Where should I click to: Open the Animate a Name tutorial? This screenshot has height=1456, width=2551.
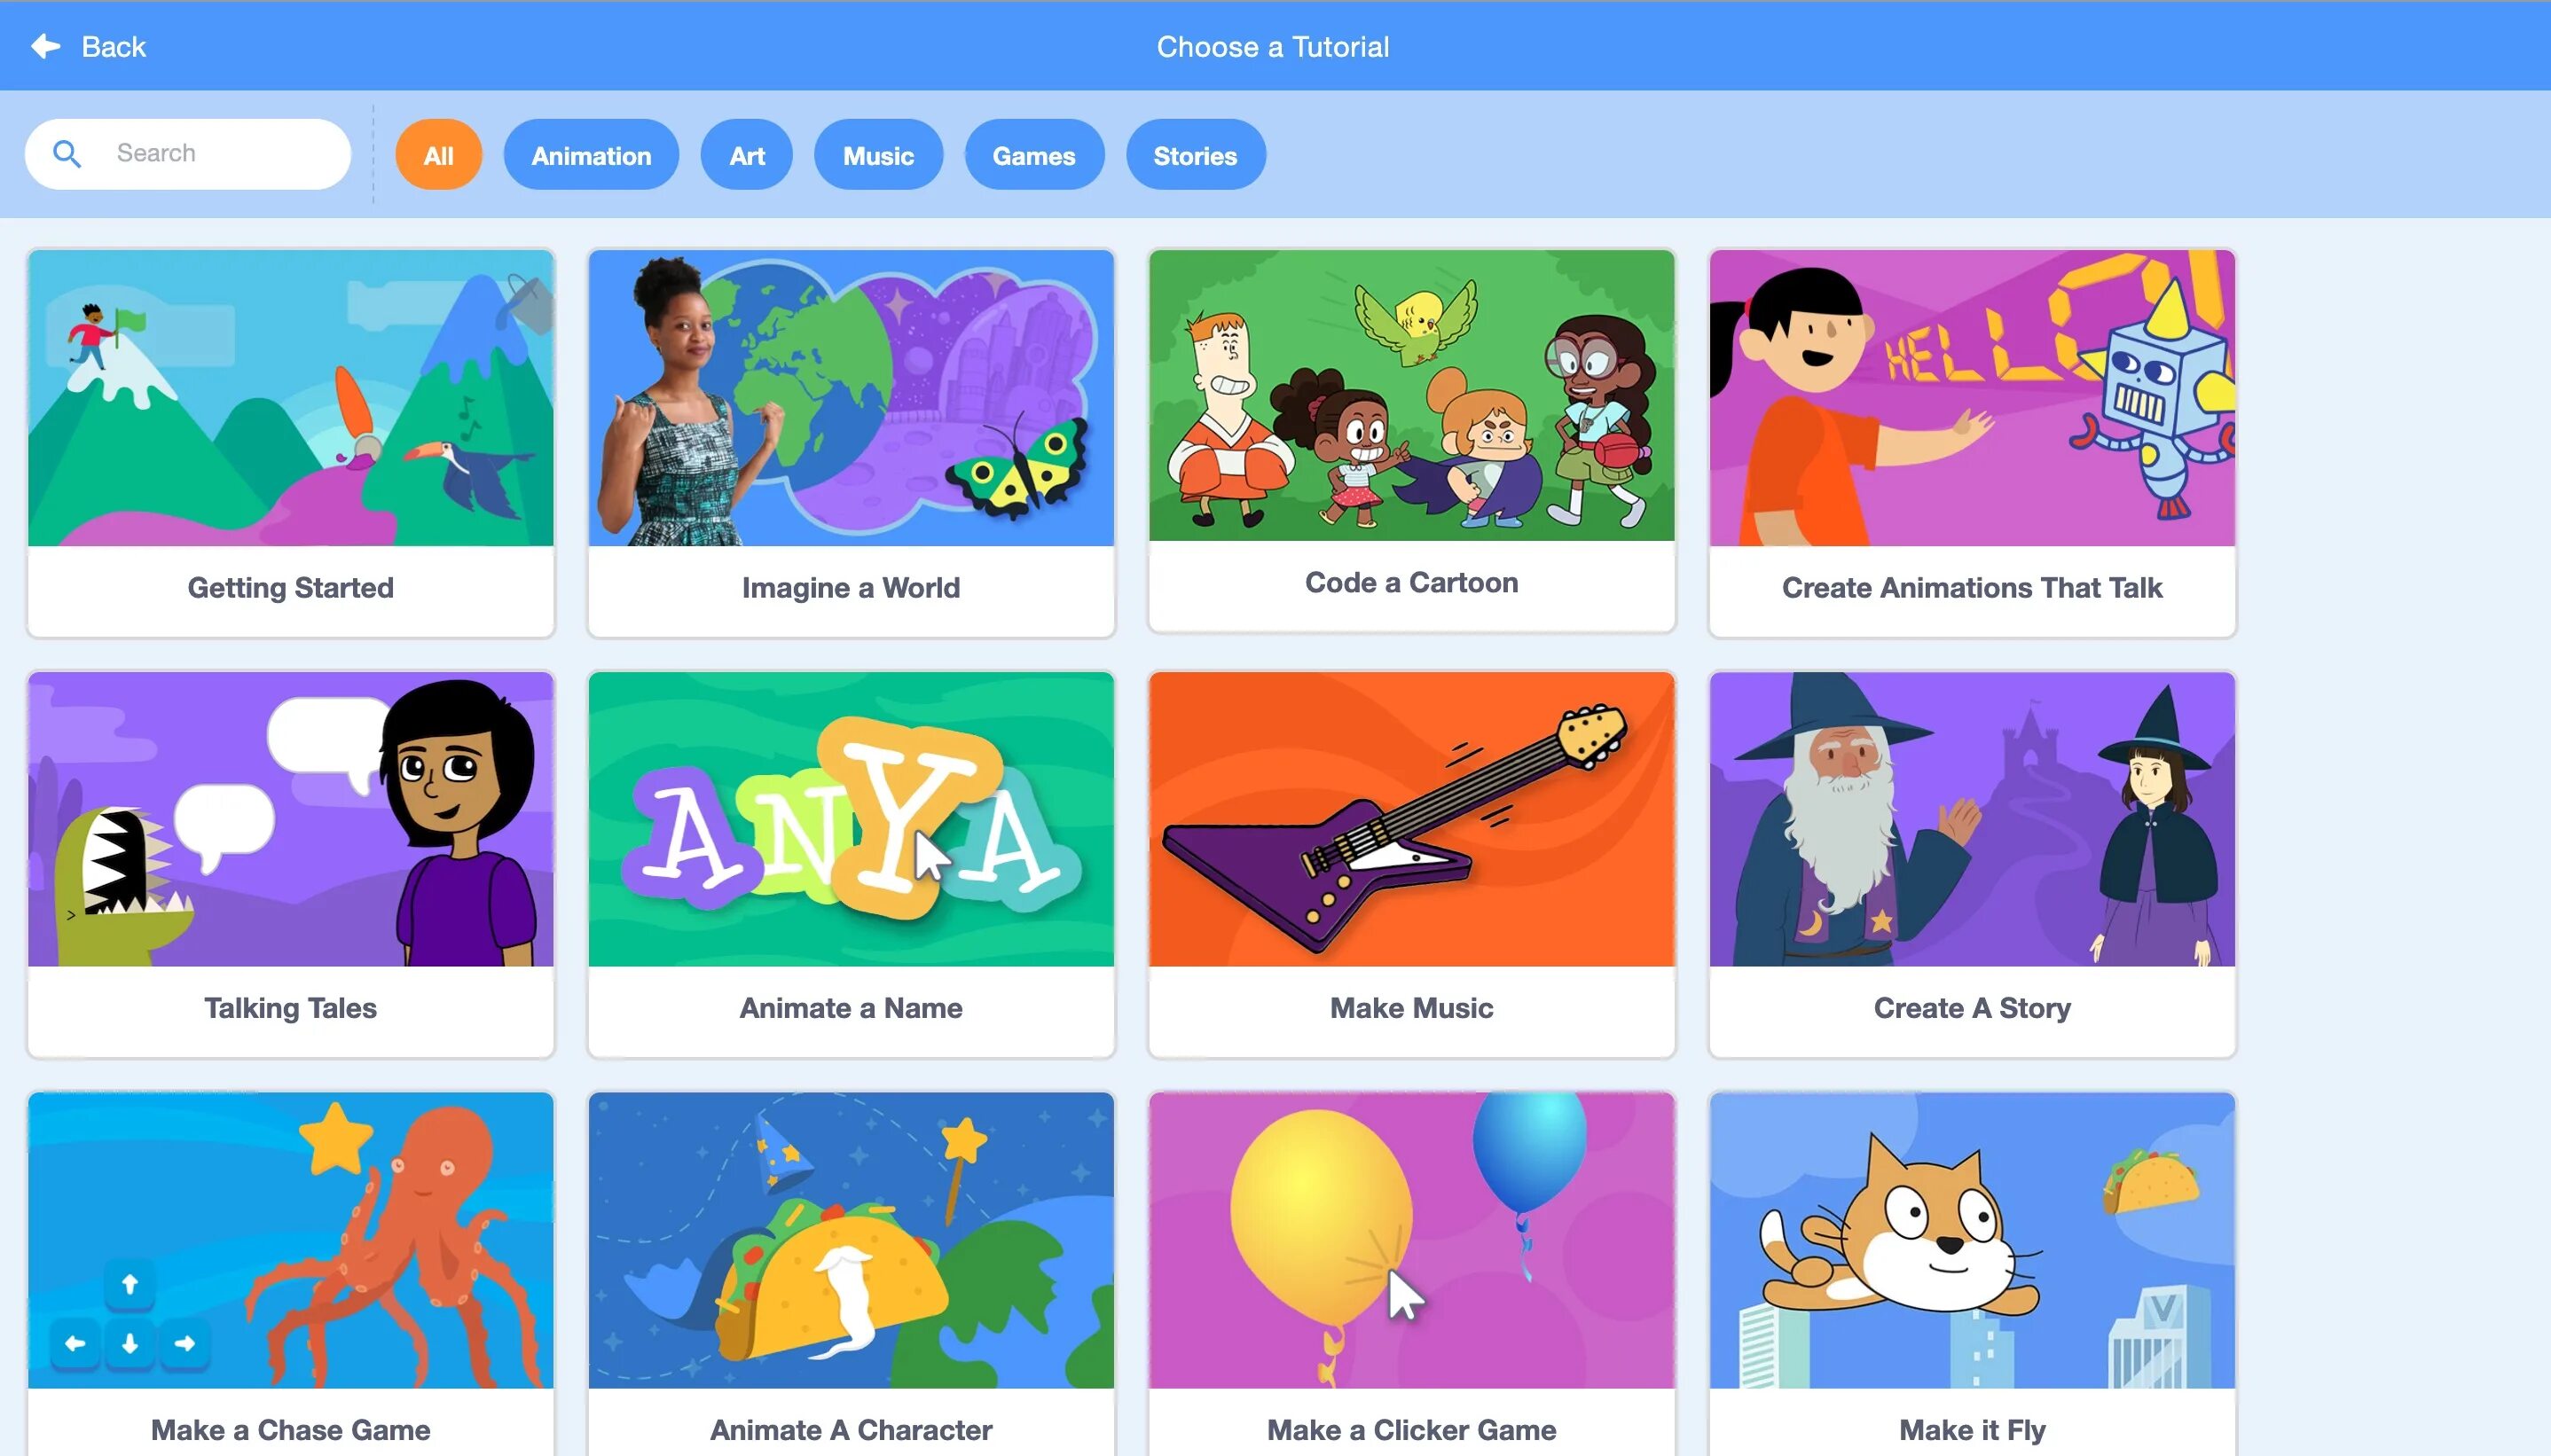[851, 864]
